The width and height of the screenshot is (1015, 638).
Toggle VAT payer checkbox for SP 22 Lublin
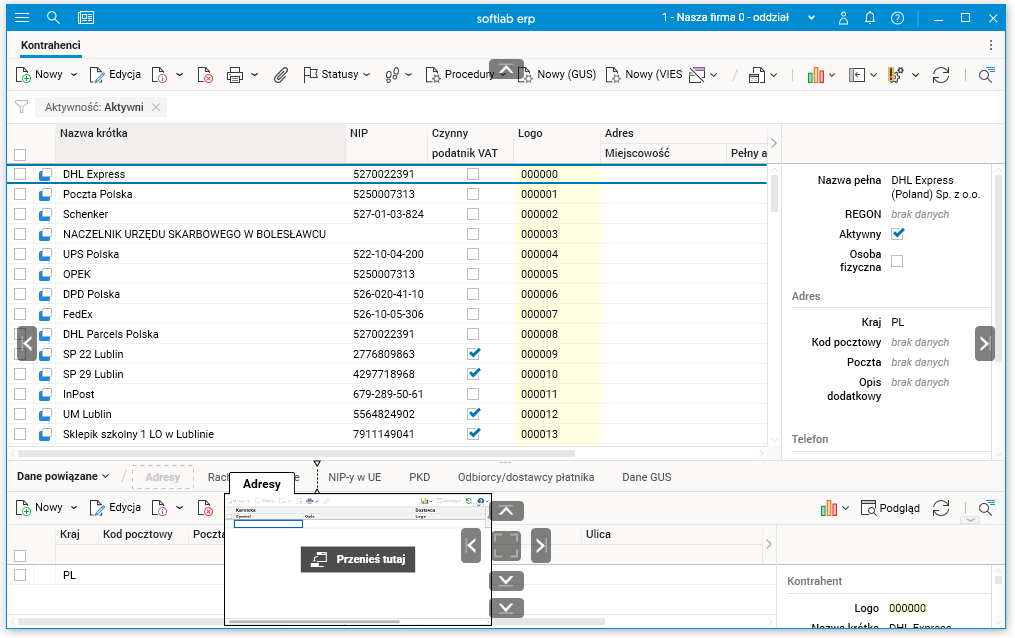coord(474,354)
